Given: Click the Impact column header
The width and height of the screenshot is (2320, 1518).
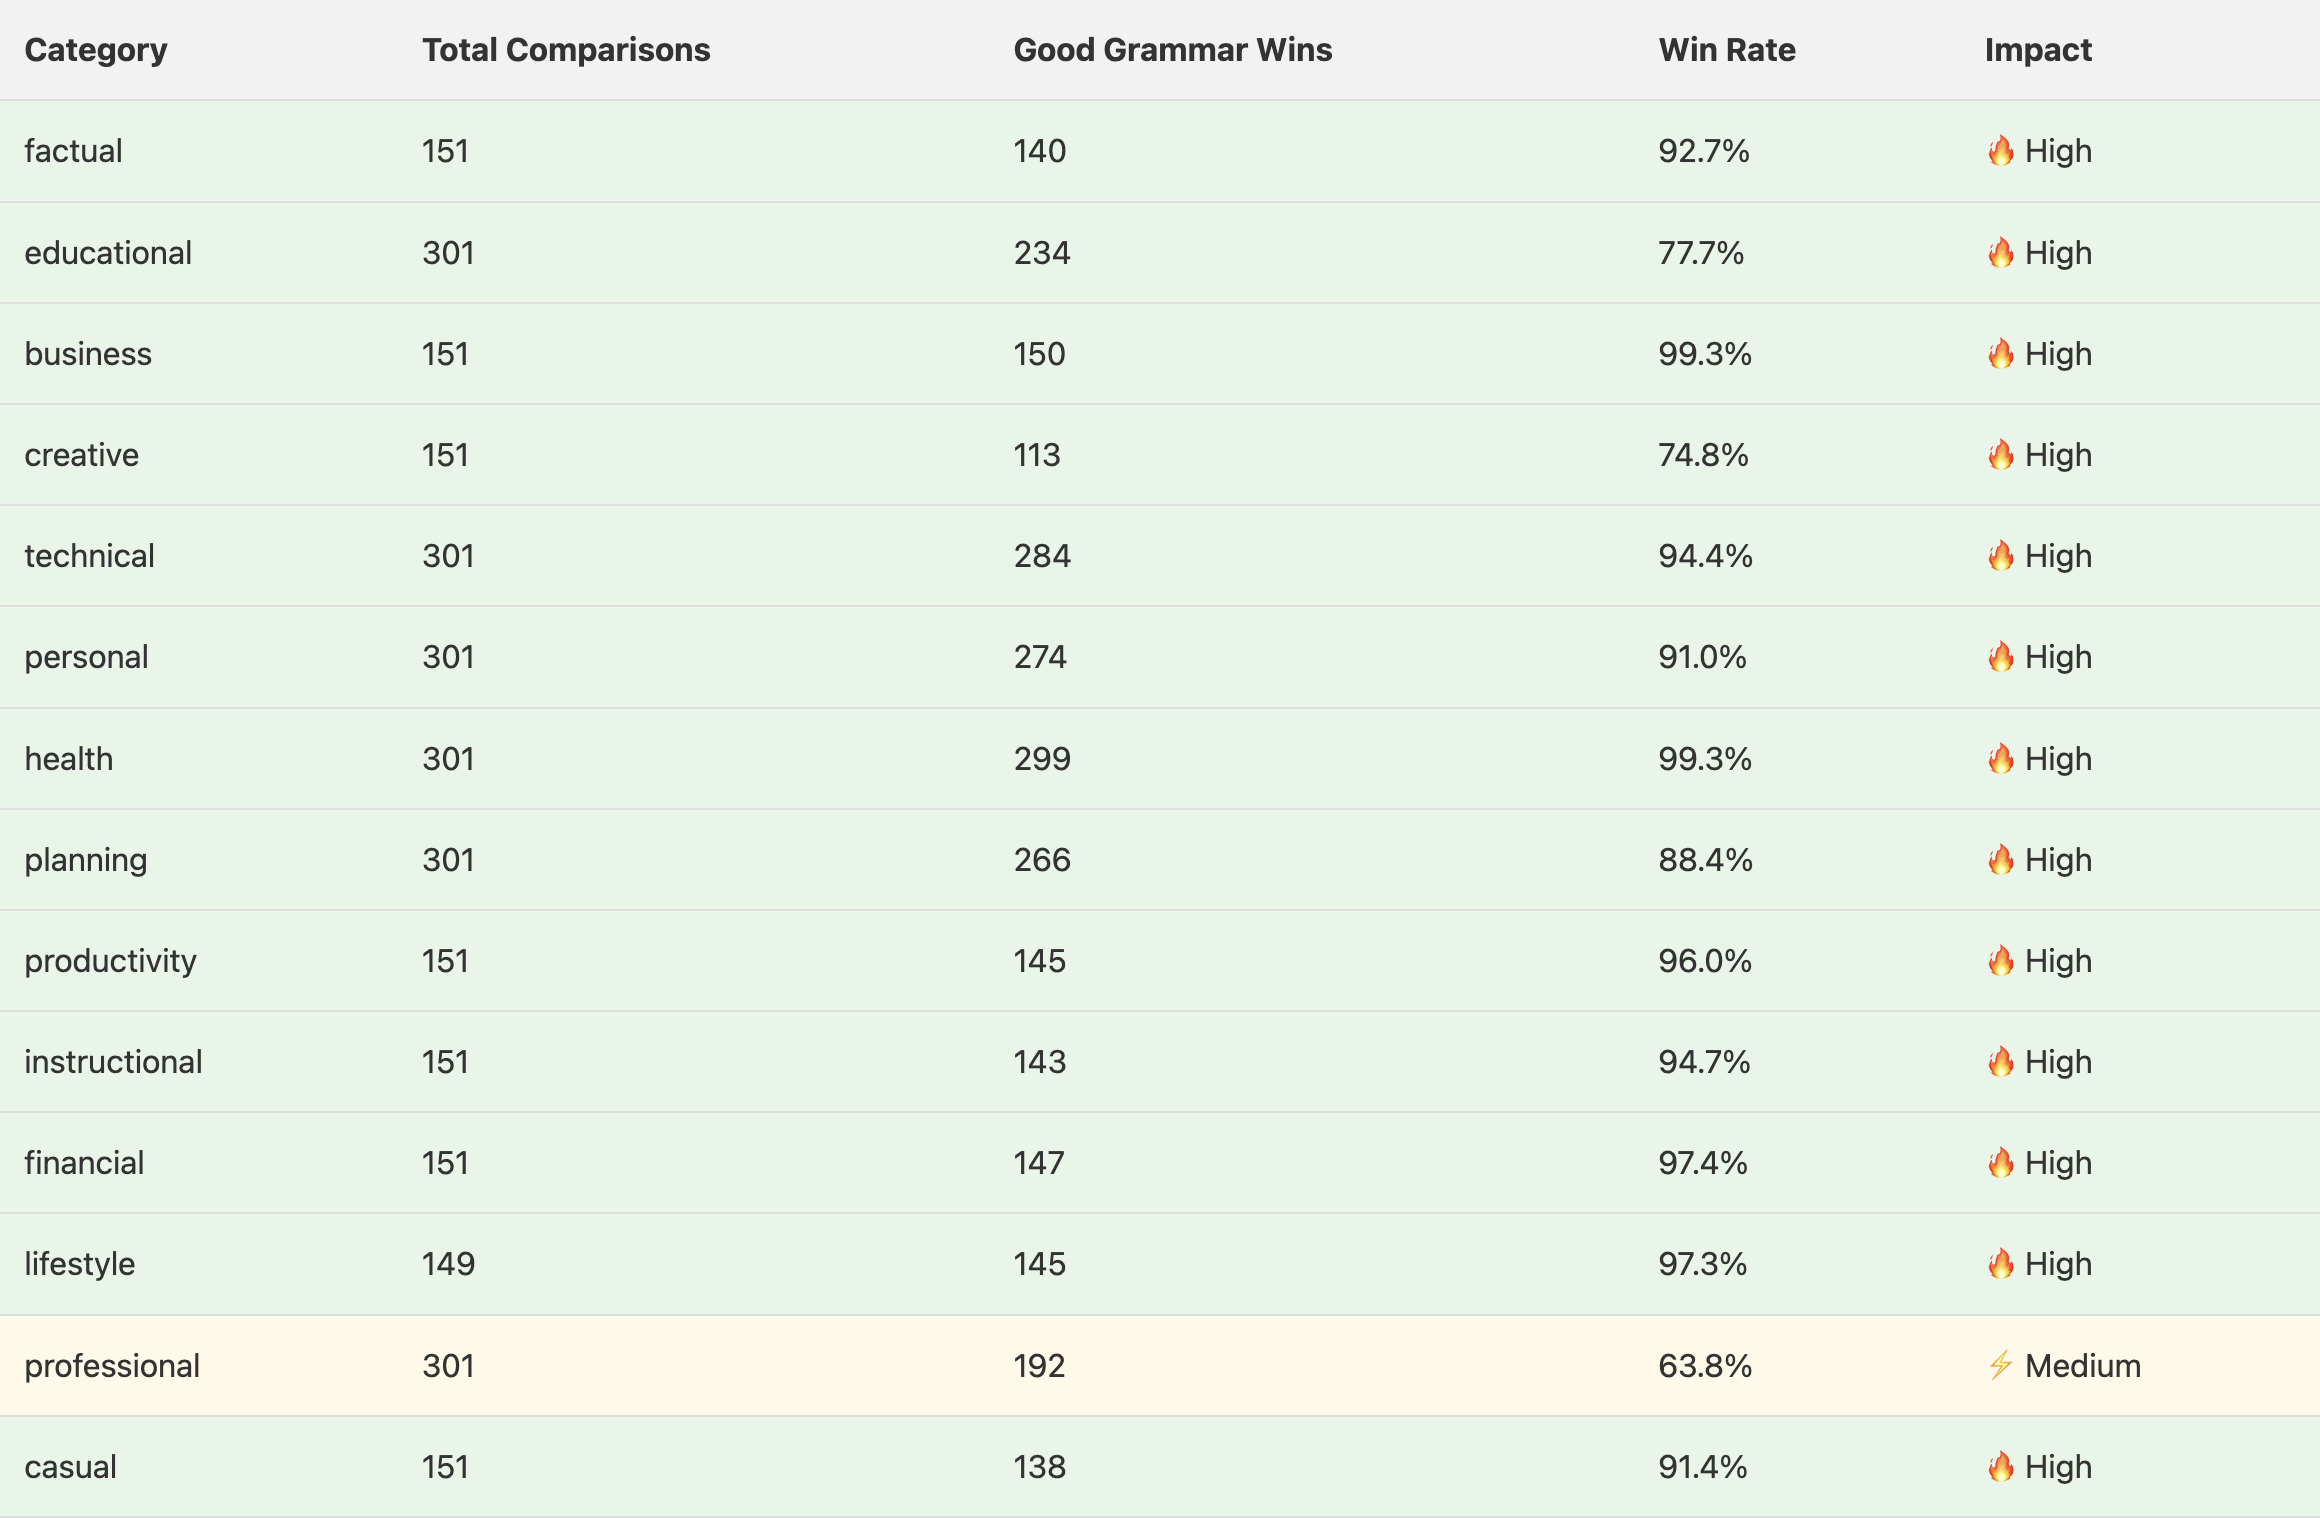Looking at the screenshot, I should (x=2038, y=50).
